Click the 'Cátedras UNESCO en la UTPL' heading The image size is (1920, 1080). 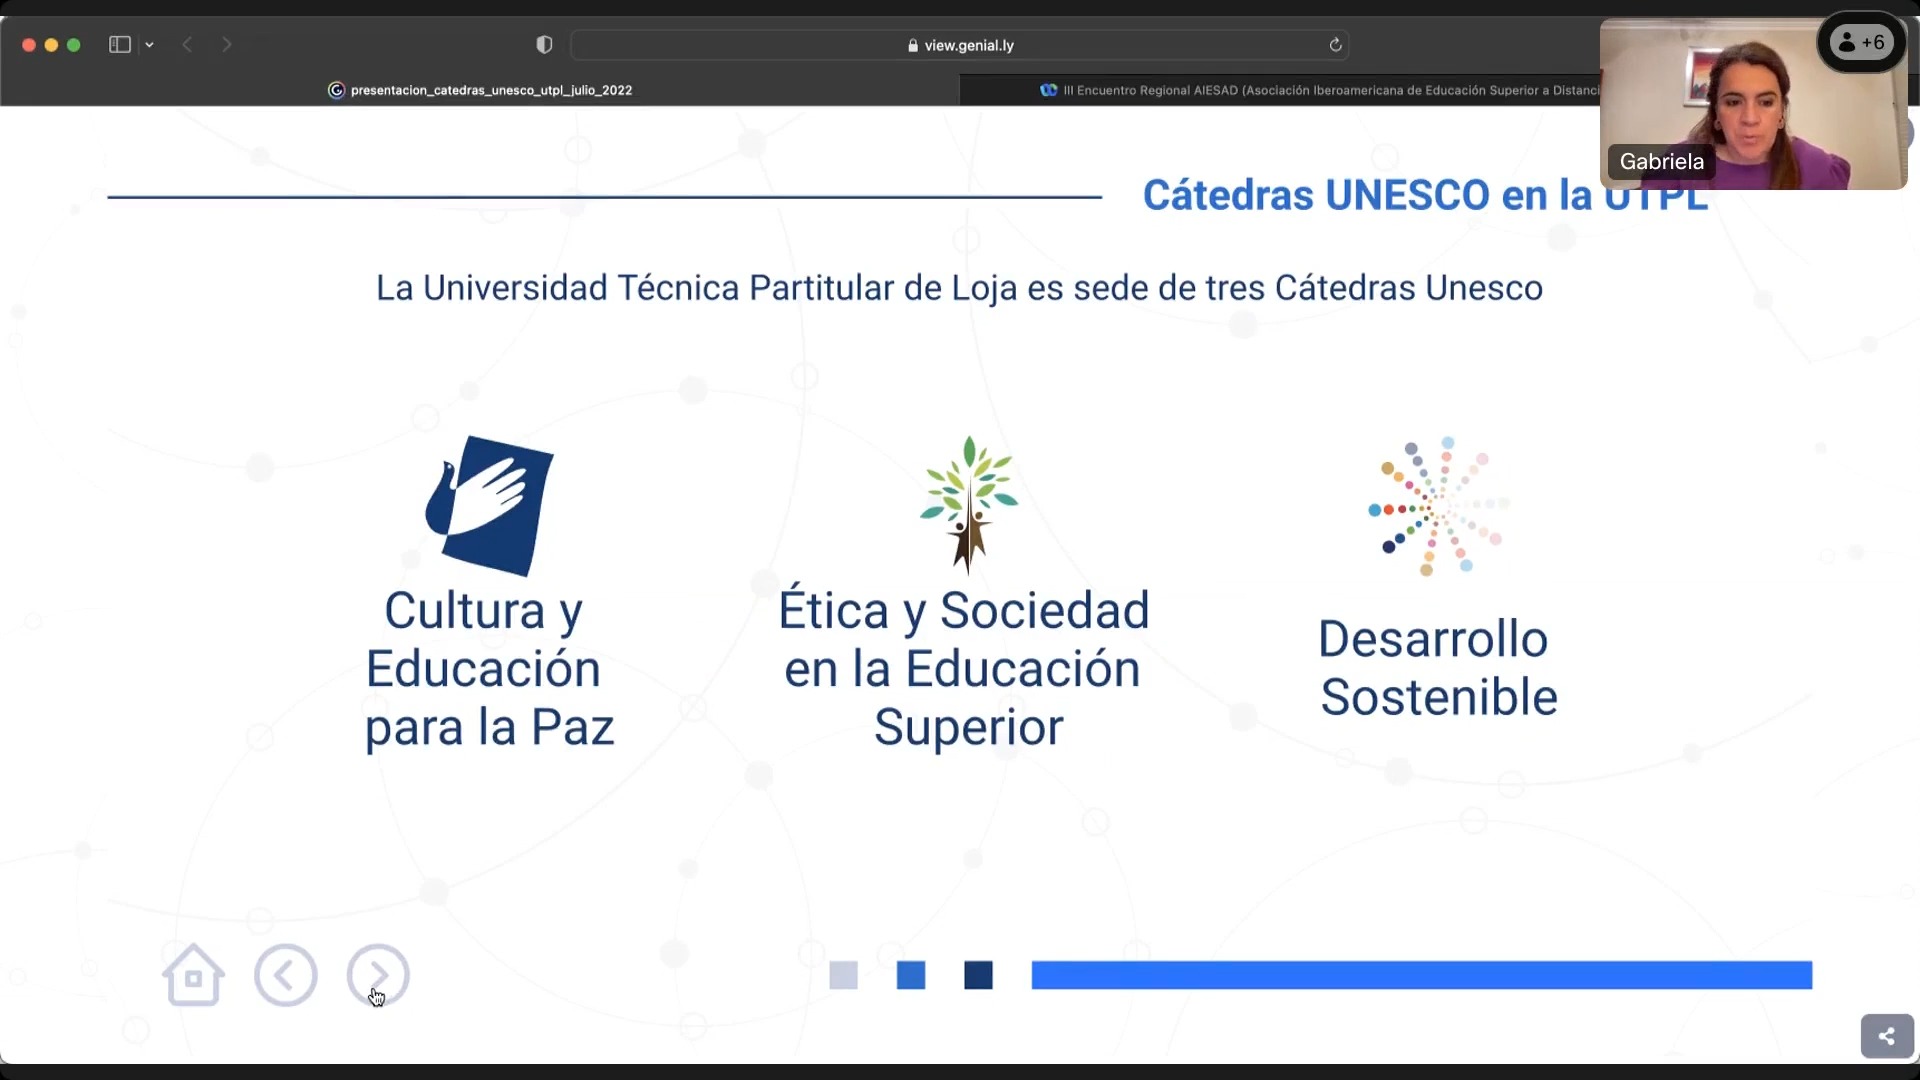pos(1425,195)
